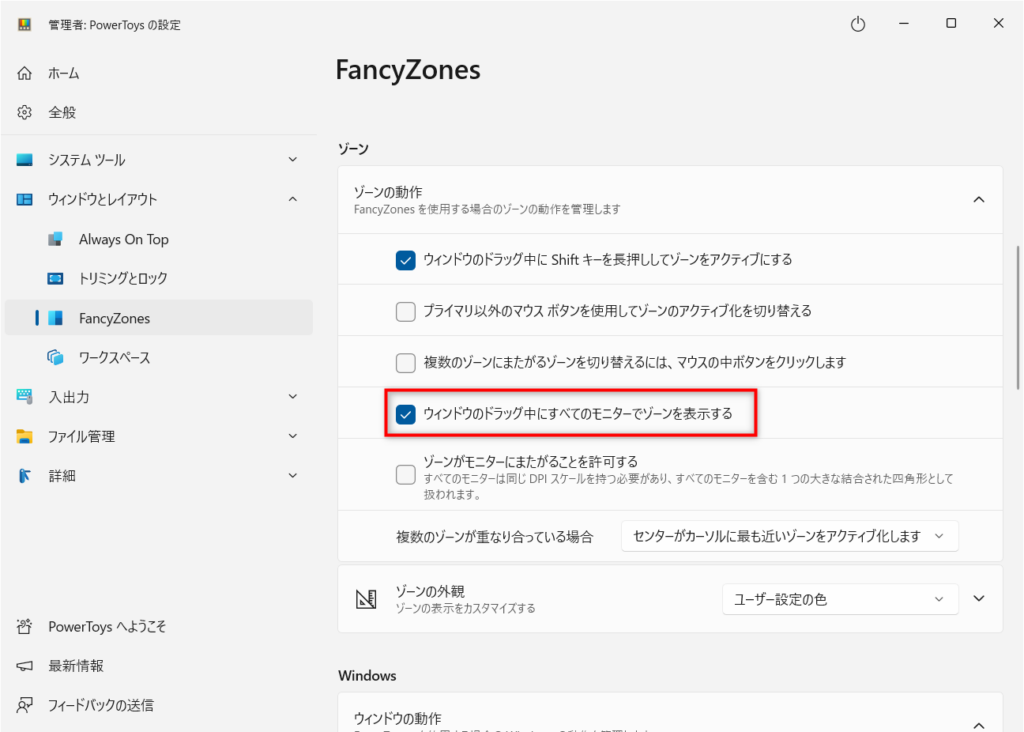Open センターがカーソルに最も近いゾーン dropdown
This screenshot has height=732, width=1024.
point(789,536)
